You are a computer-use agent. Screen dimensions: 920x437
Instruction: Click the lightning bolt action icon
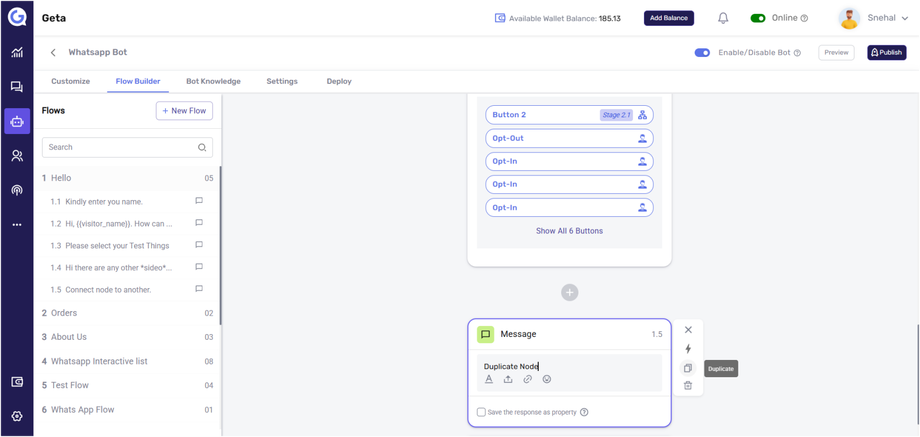688,349
